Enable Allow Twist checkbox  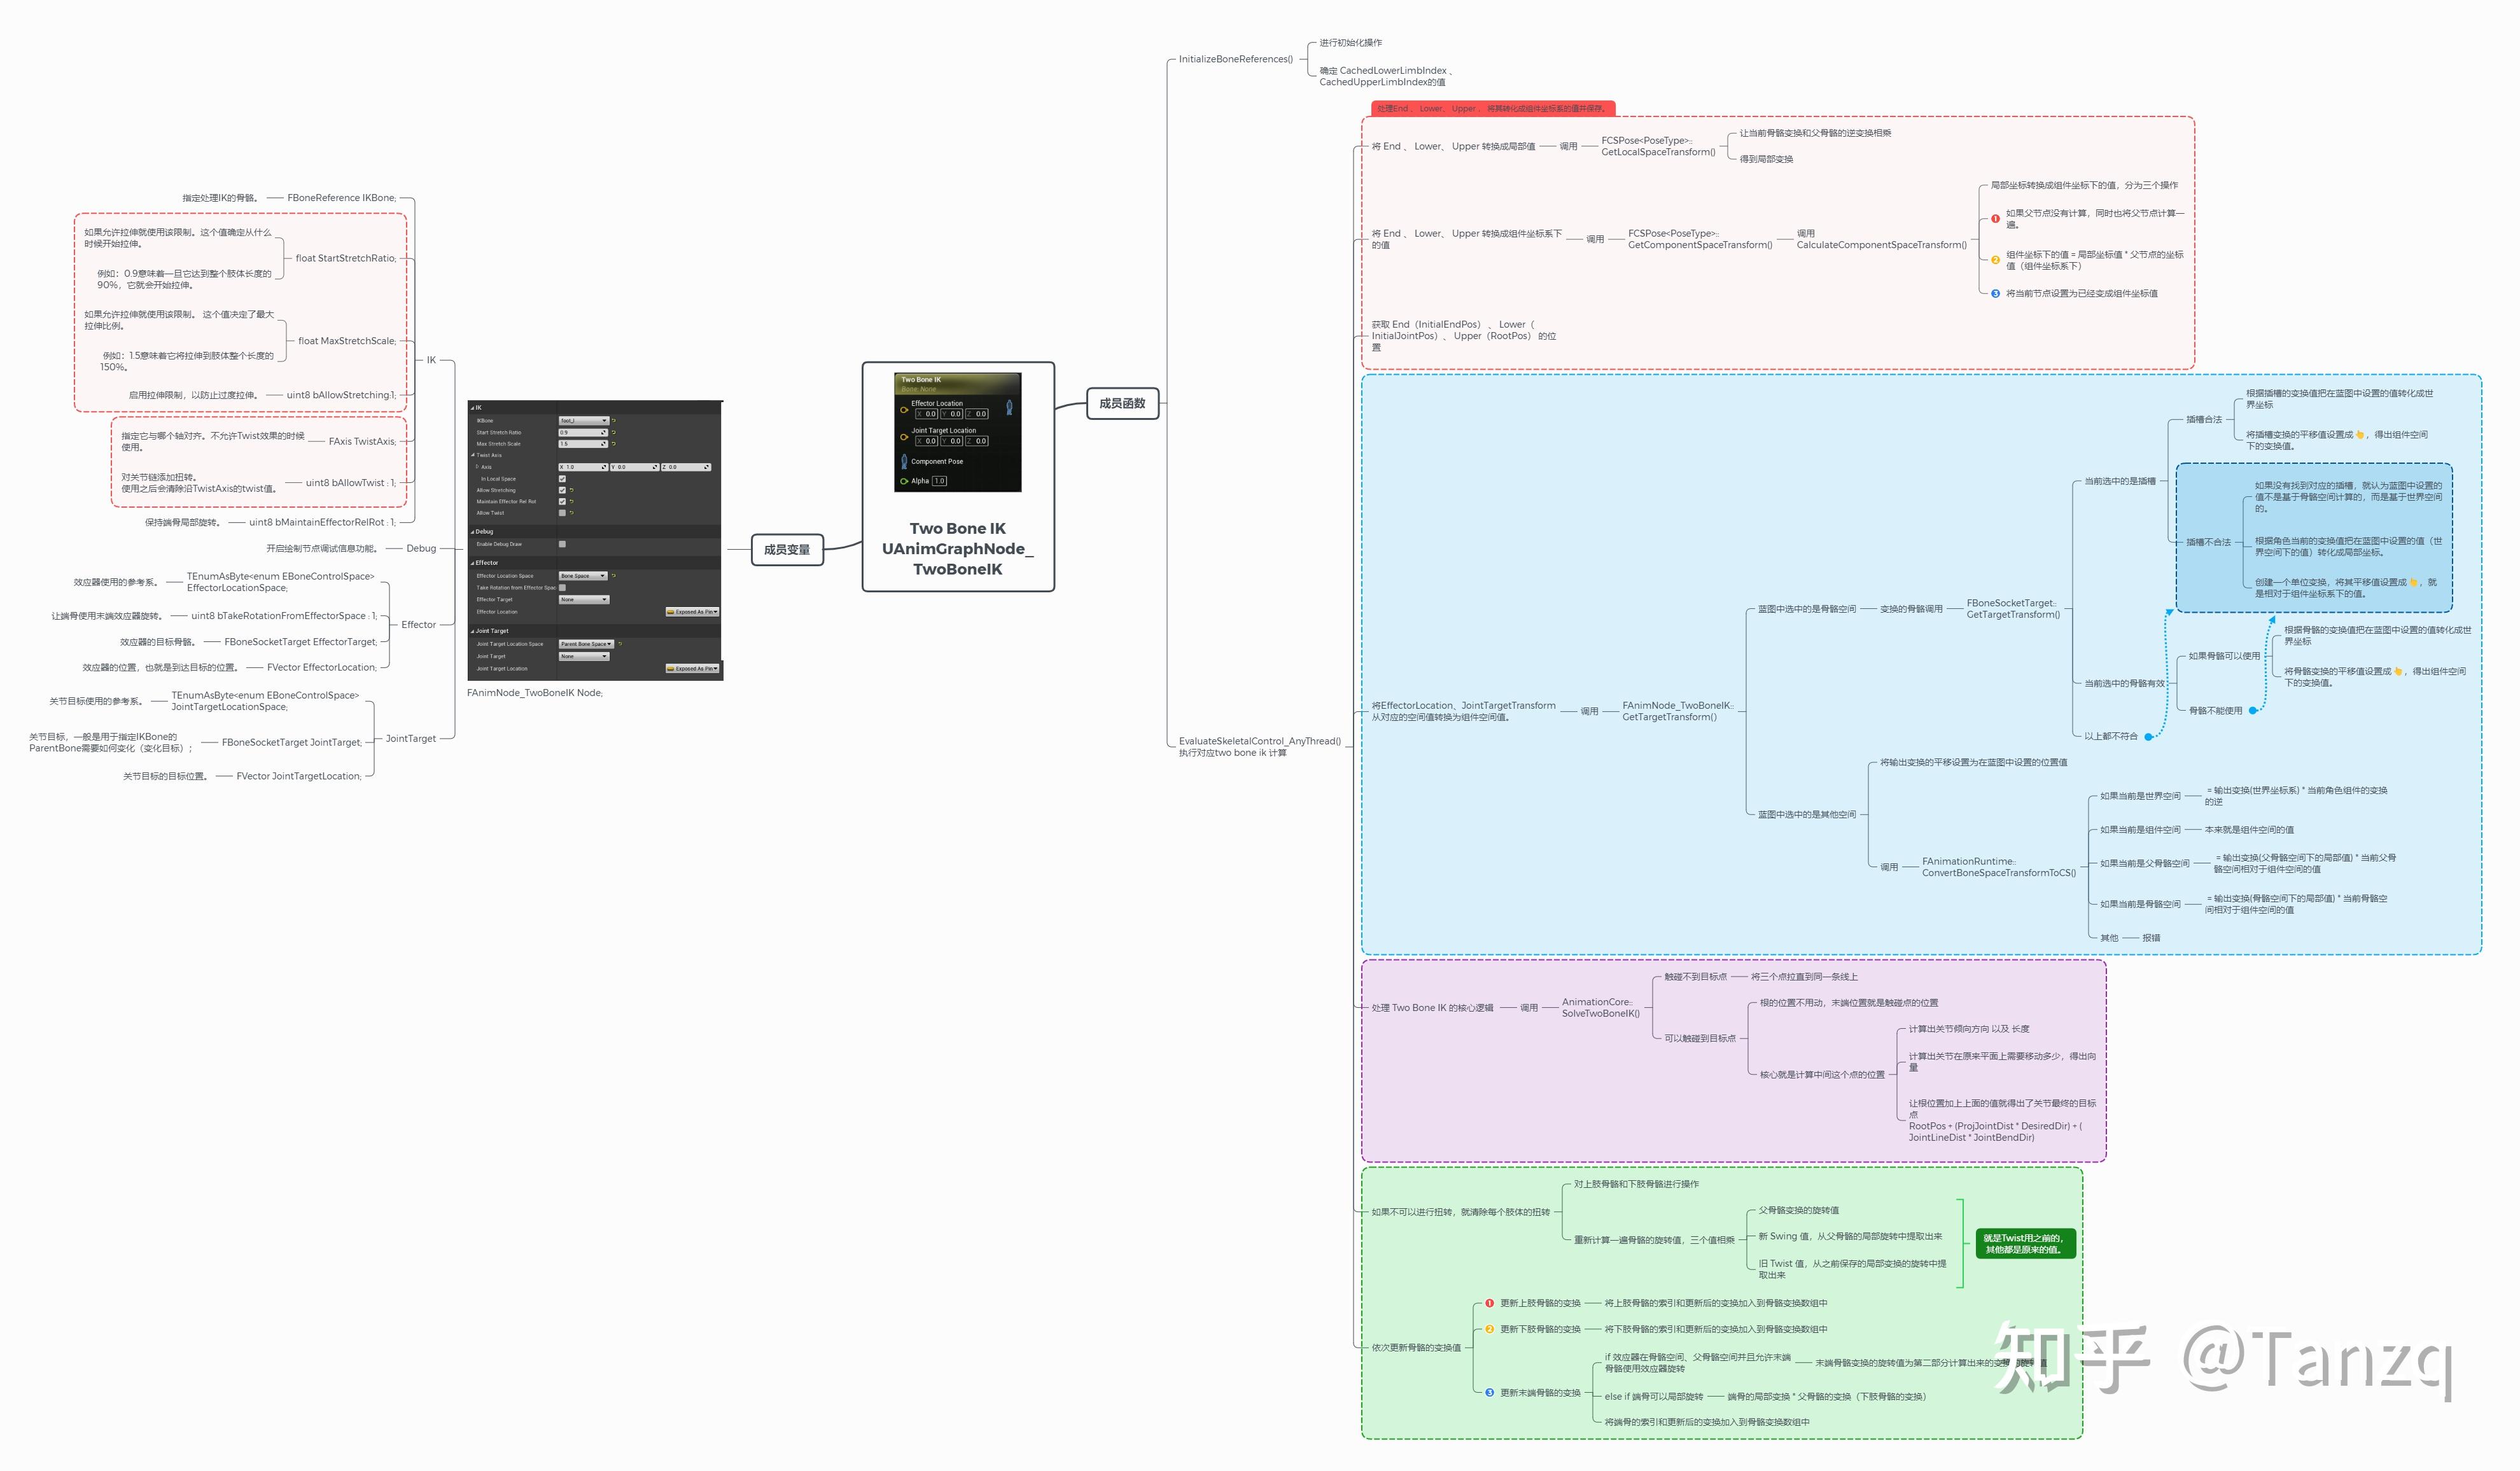(x=563, y=513)
